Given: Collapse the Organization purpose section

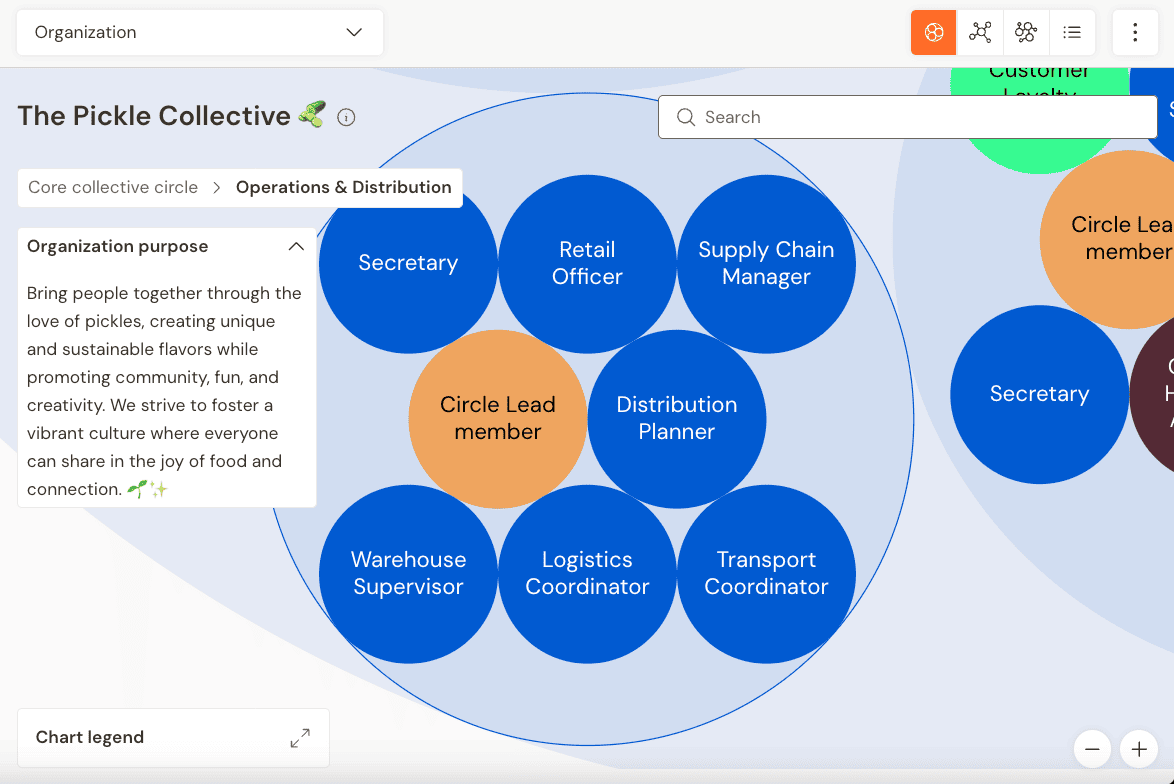Looking at the screenshot, I should (296, 246).
